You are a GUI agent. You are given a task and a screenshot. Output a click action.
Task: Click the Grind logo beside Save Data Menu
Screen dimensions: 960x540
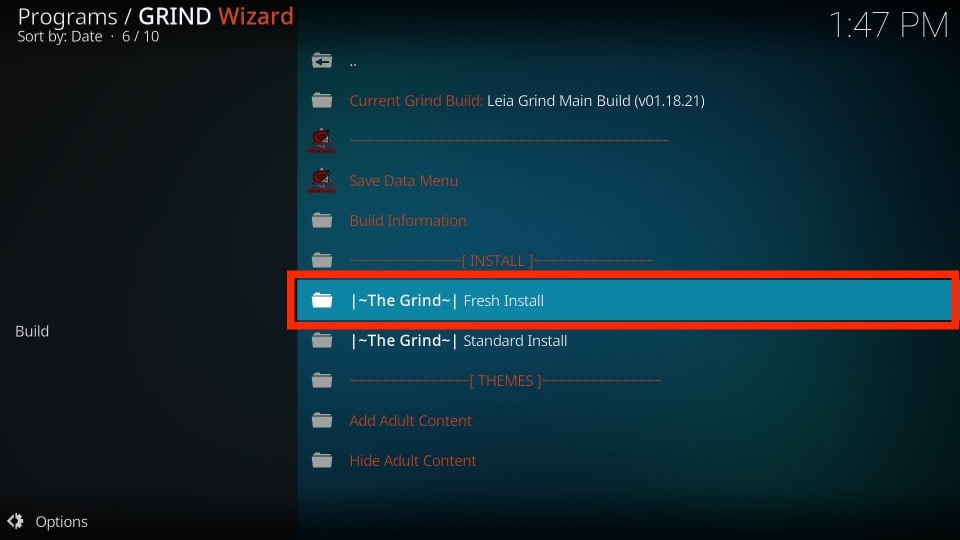coord(321,181)
